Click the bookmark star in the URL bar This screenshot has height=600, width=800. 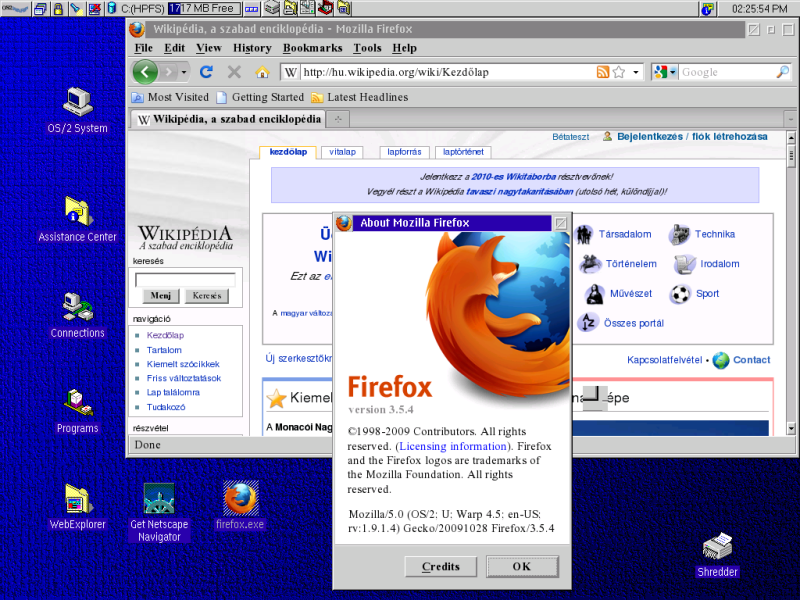coord(619,72)
